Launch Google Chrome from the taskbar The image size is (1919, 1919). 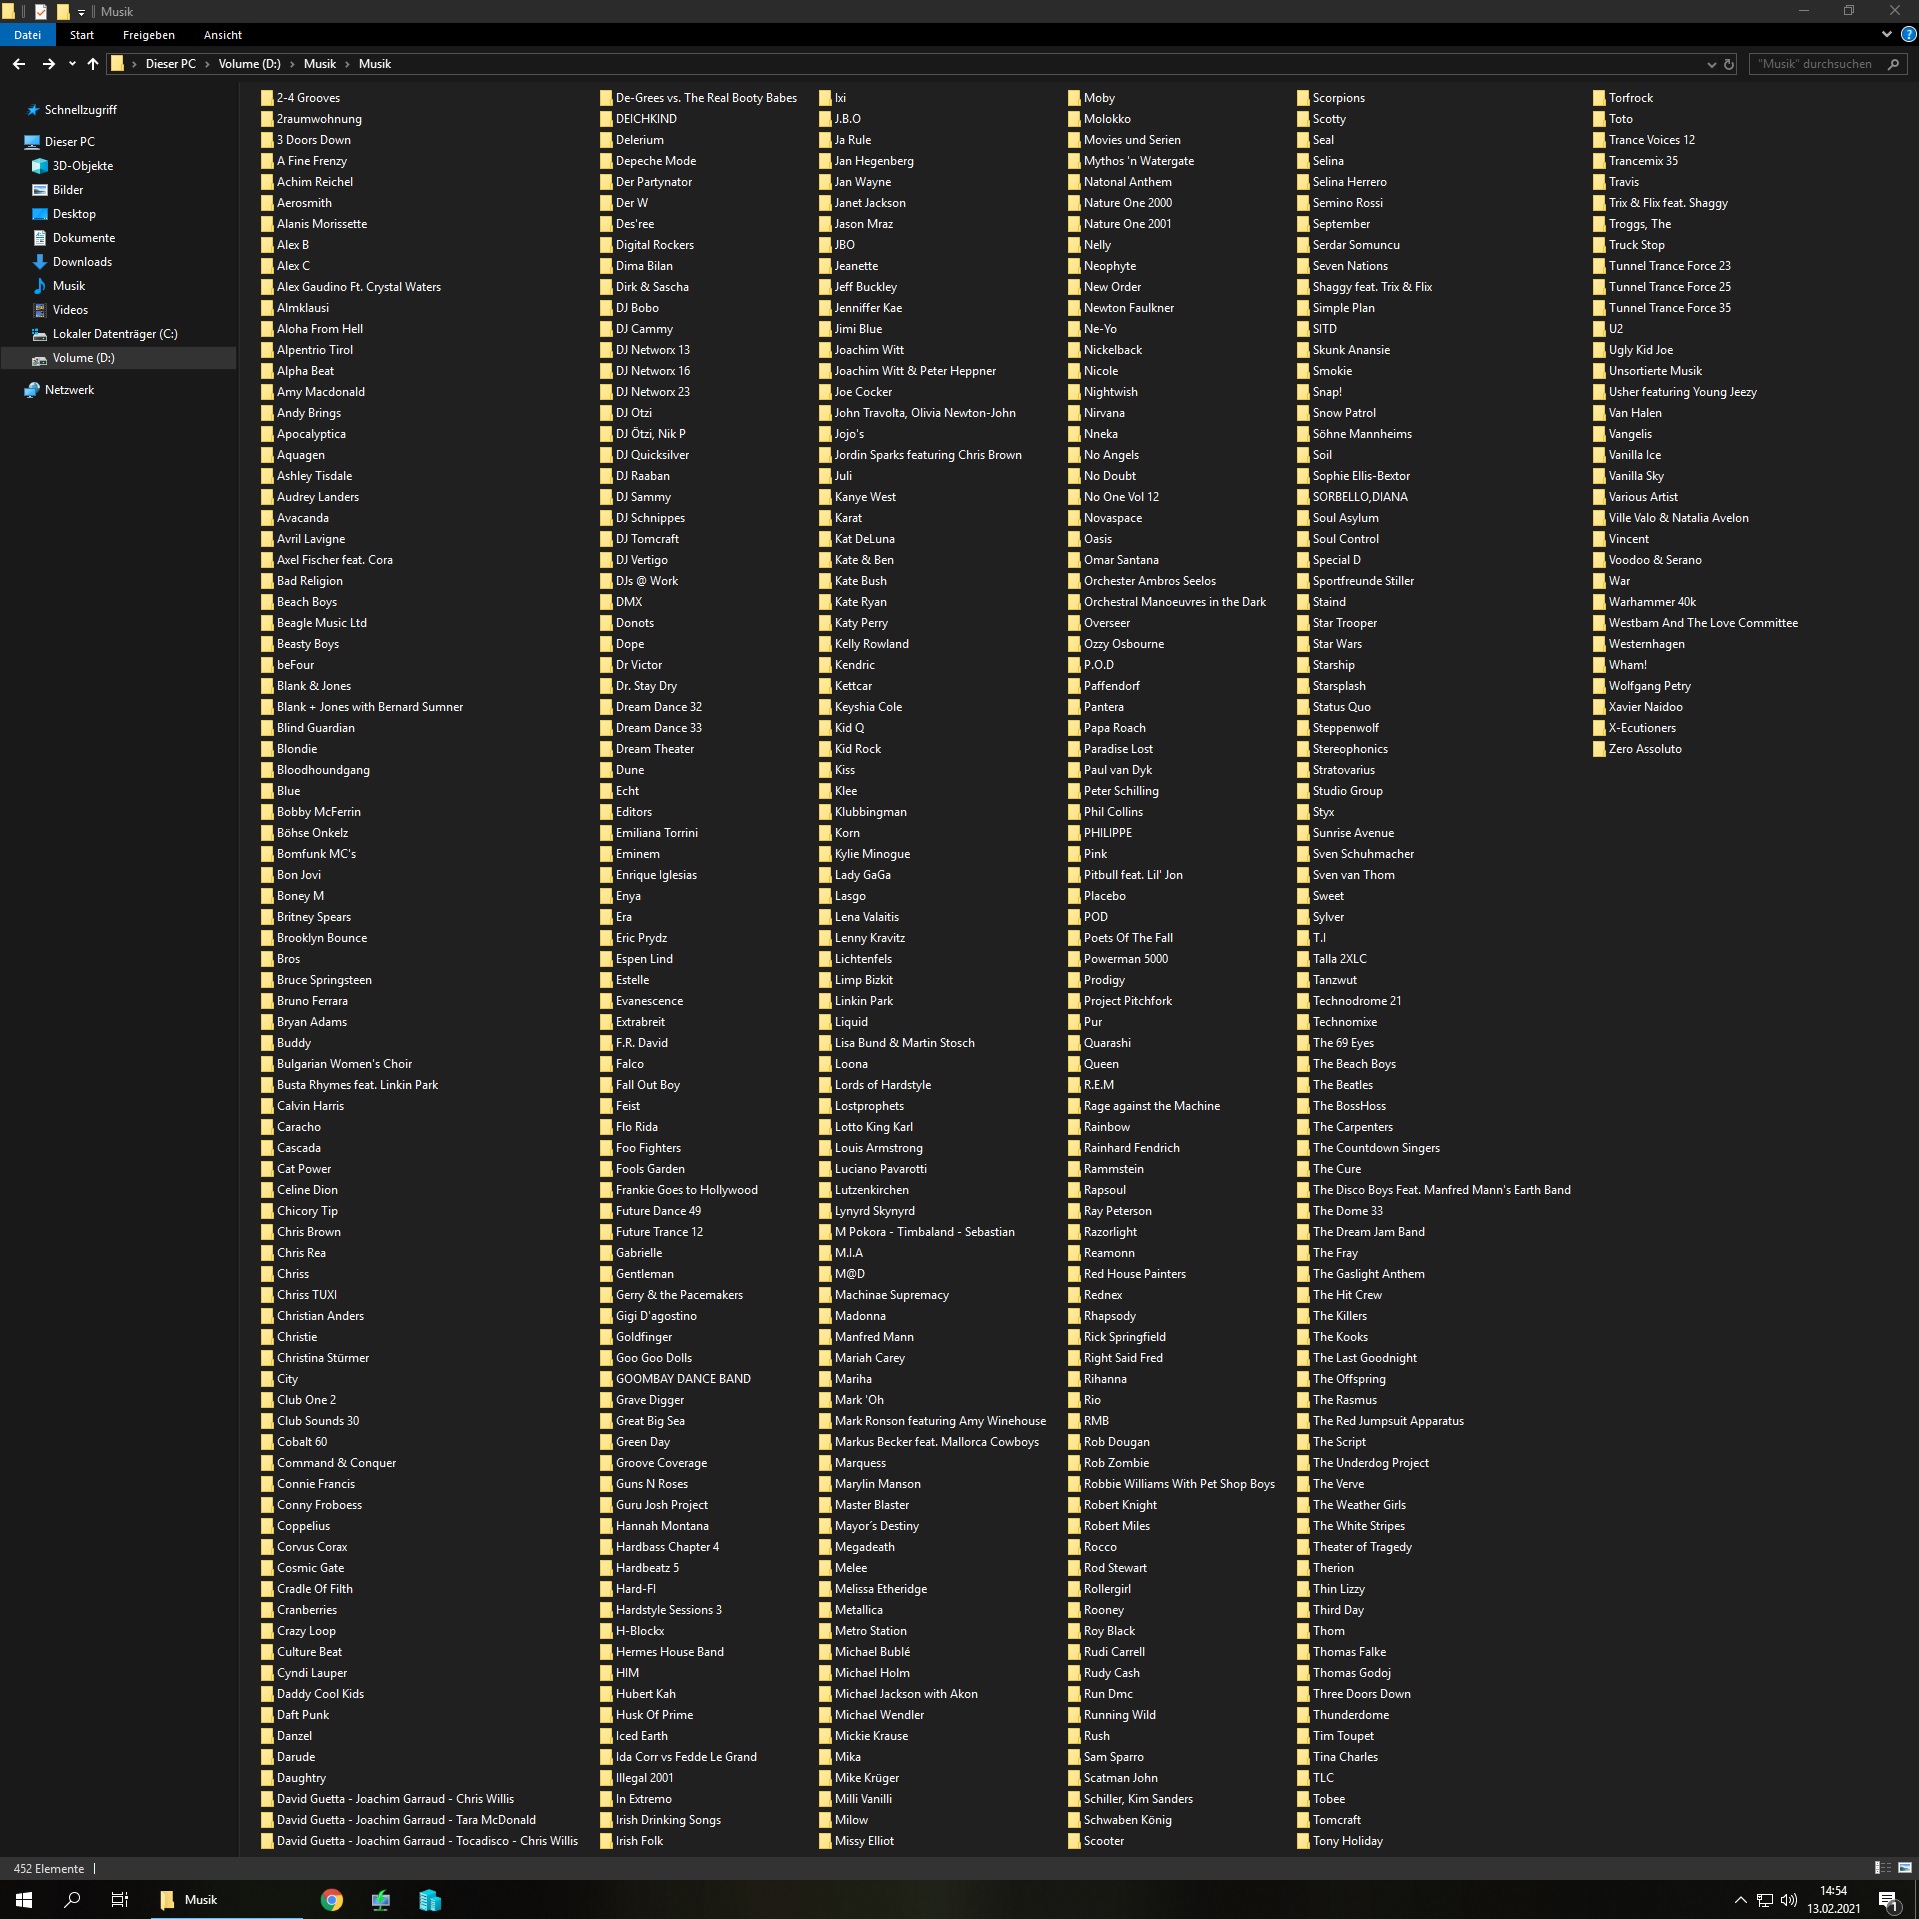pos(332,1899)
